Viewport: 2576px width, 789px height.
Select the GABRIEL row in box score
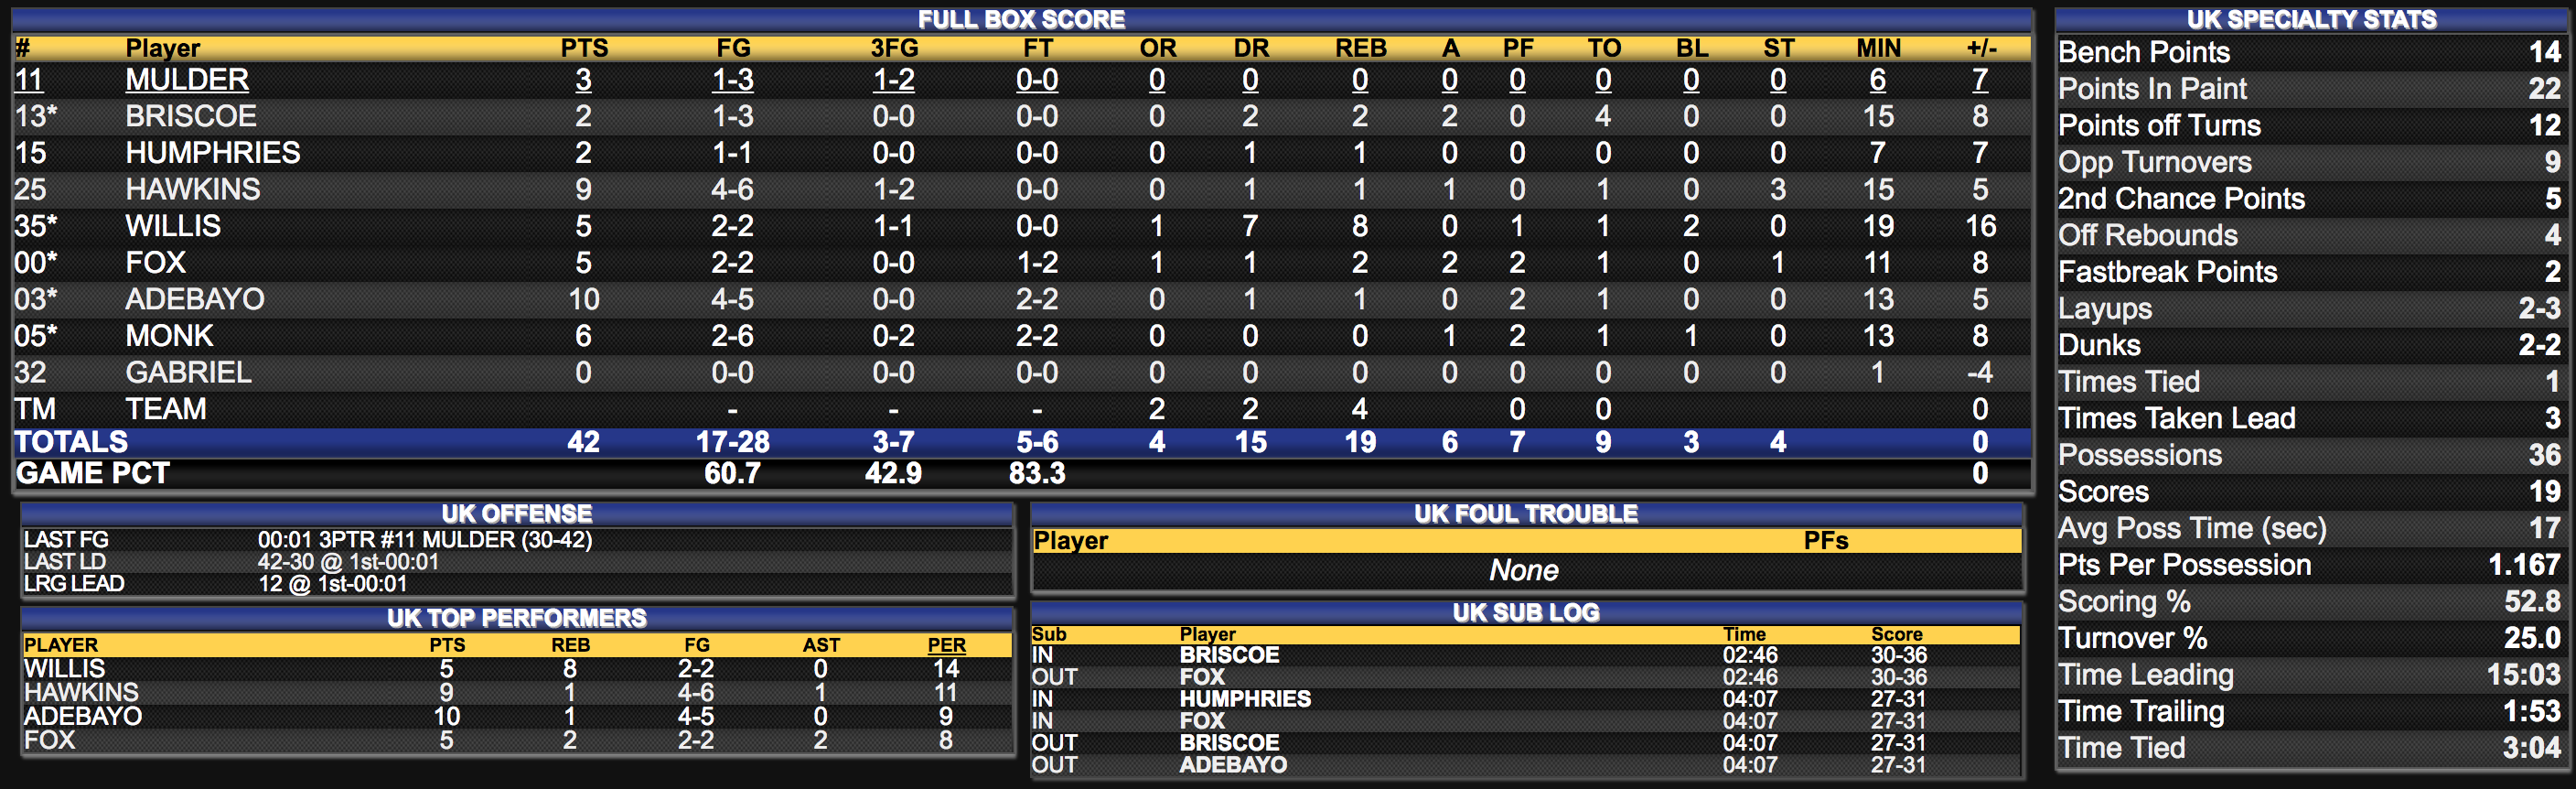tap(1022, 373)
